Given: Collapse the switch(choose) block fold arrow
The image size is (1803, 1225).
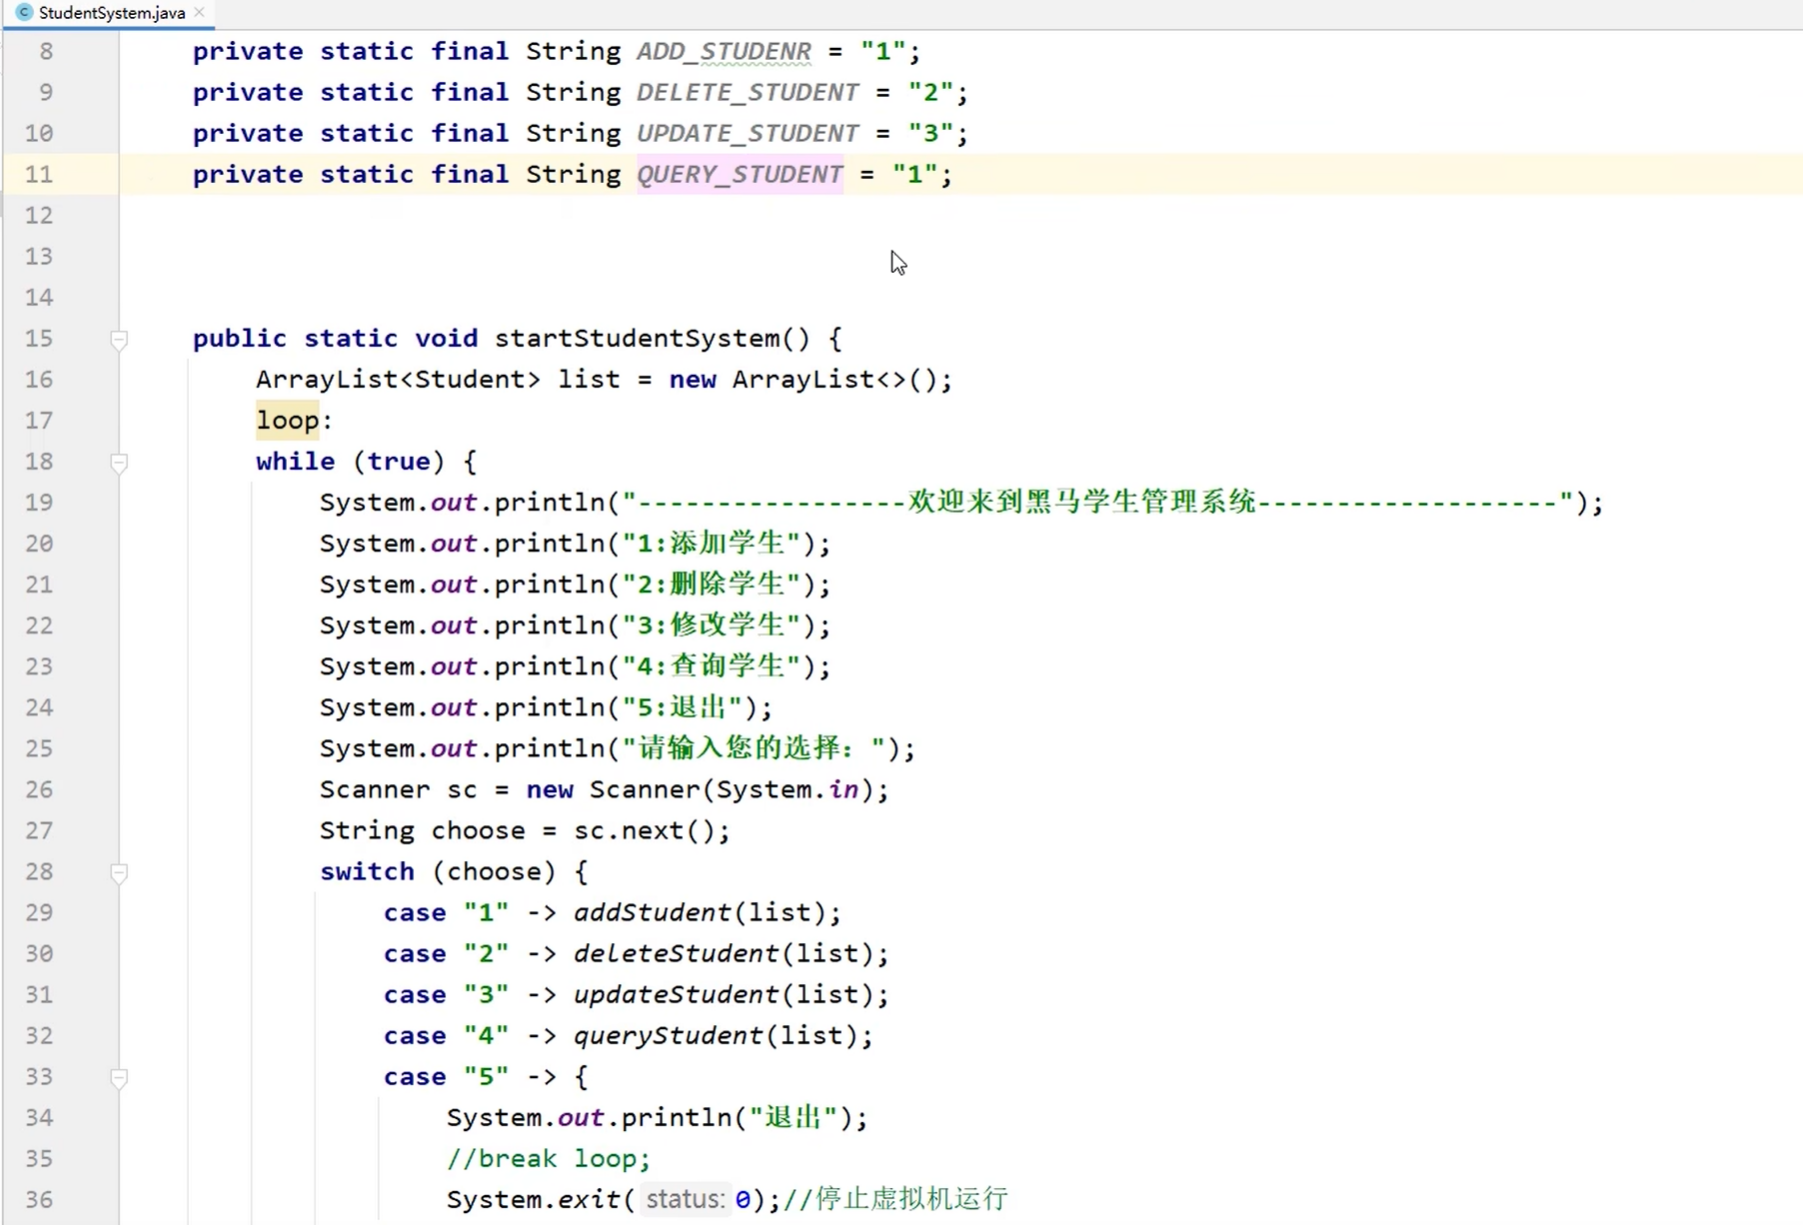Looking at the screenshot, I should [x=119, y=873].
